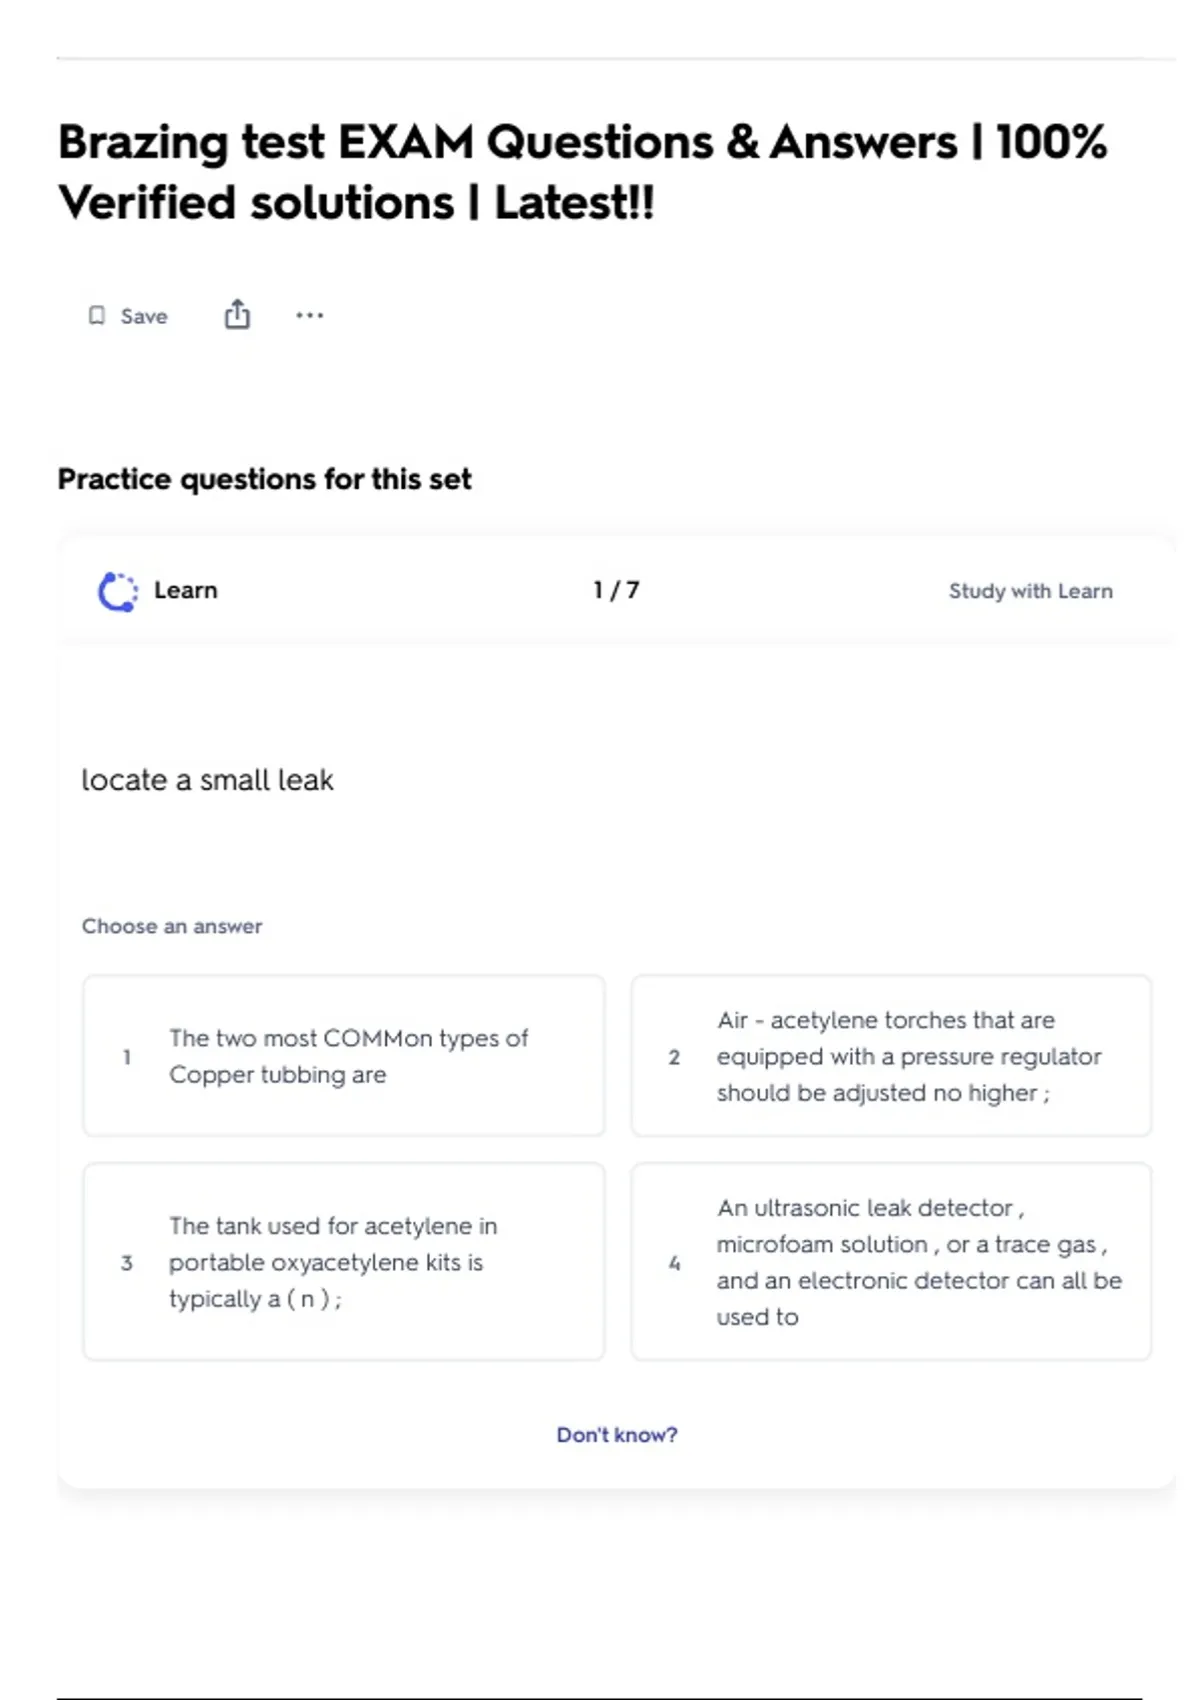Click the Save label text

[x=144, y=316]
